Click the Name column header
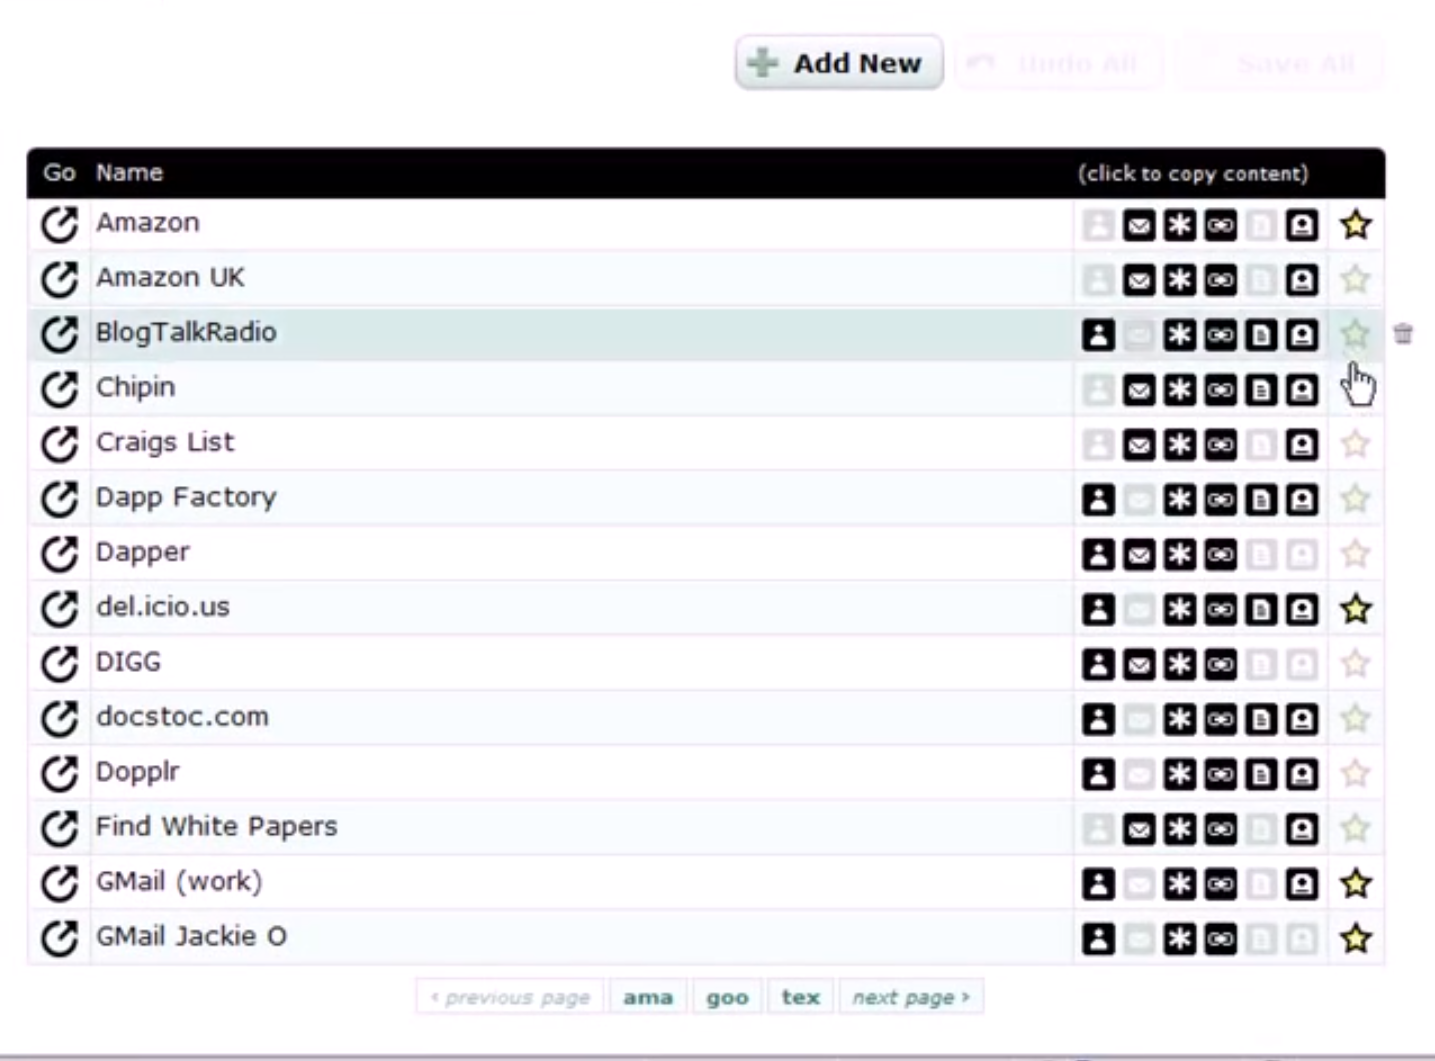 pyautogui.click(x=129, y=173)
